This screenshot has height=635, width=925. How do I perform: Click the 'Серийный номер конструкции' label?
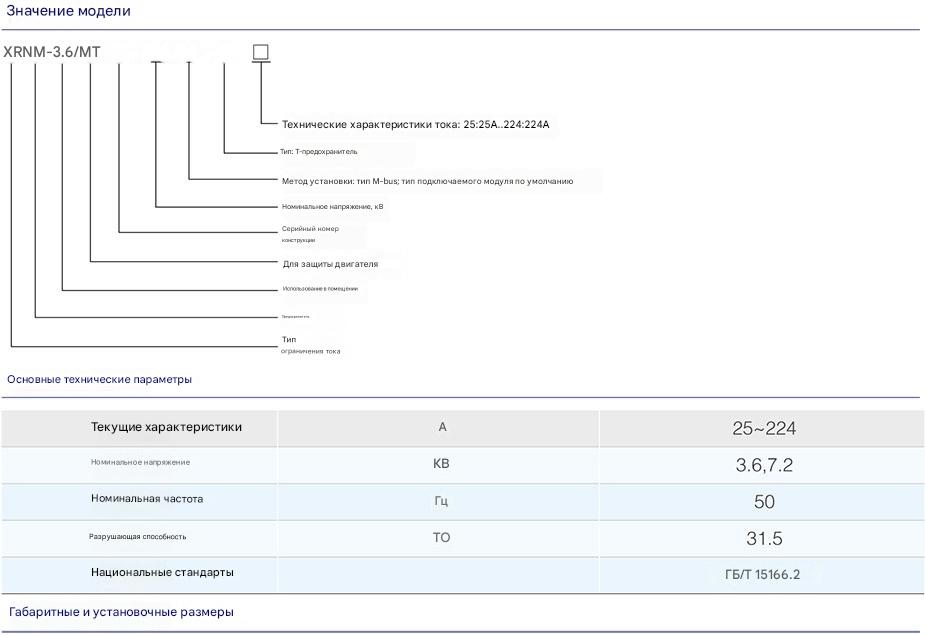(310, 234)
